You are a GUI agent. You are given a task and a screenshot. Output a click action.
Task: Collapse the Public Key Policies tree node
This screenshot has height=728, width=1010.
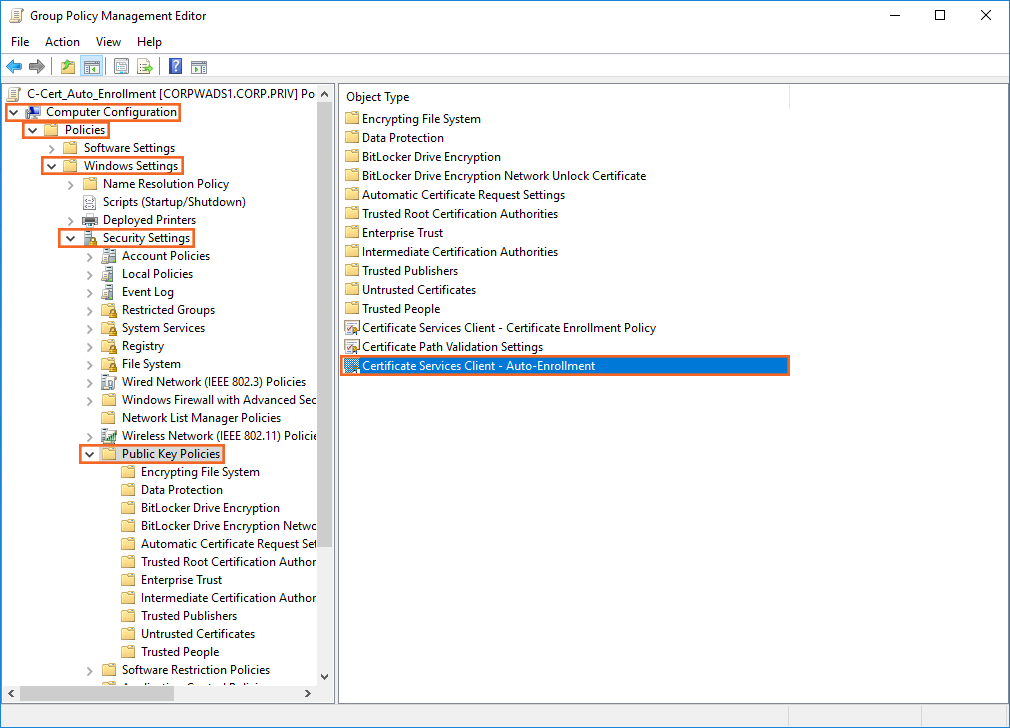pyautogui.click(x=89, y=454)
